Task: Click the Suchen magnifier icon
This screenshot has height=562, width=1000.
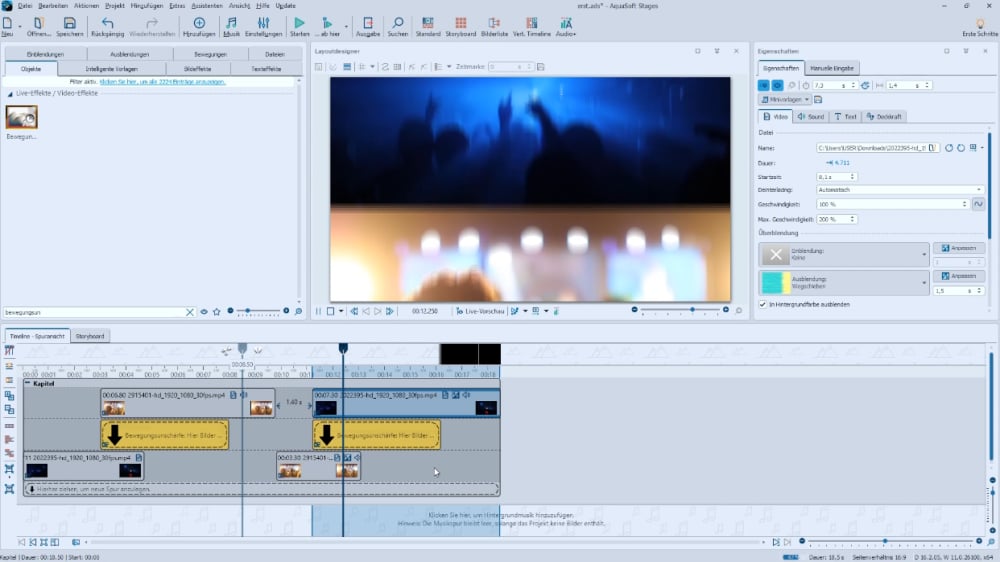Action: tap(397, 23)
